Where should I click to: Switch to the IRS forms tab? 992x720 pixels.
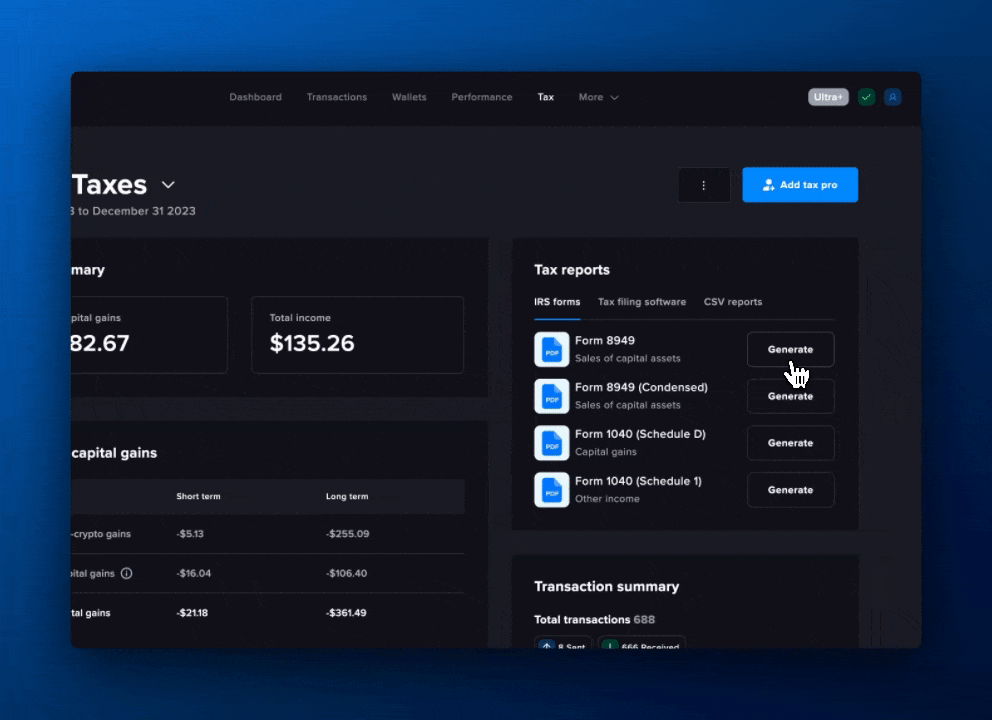pyautogui.click(x=557, y=302)
